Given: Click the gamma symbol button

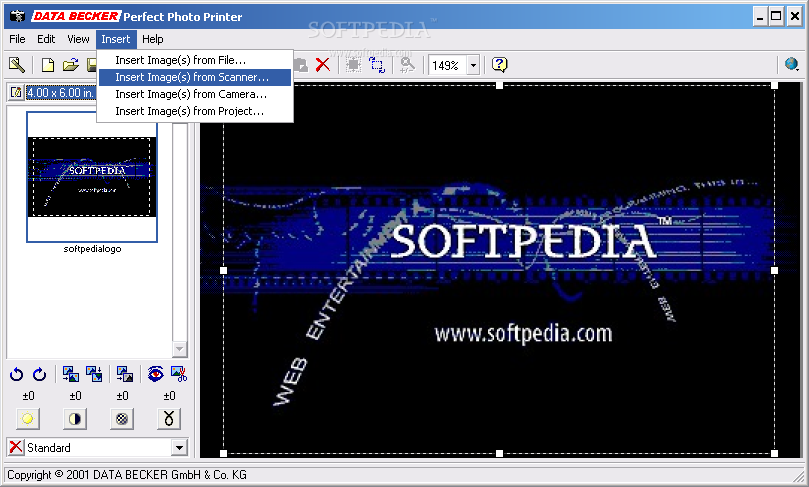Looking at the screenshot, I should coord(169,419).
